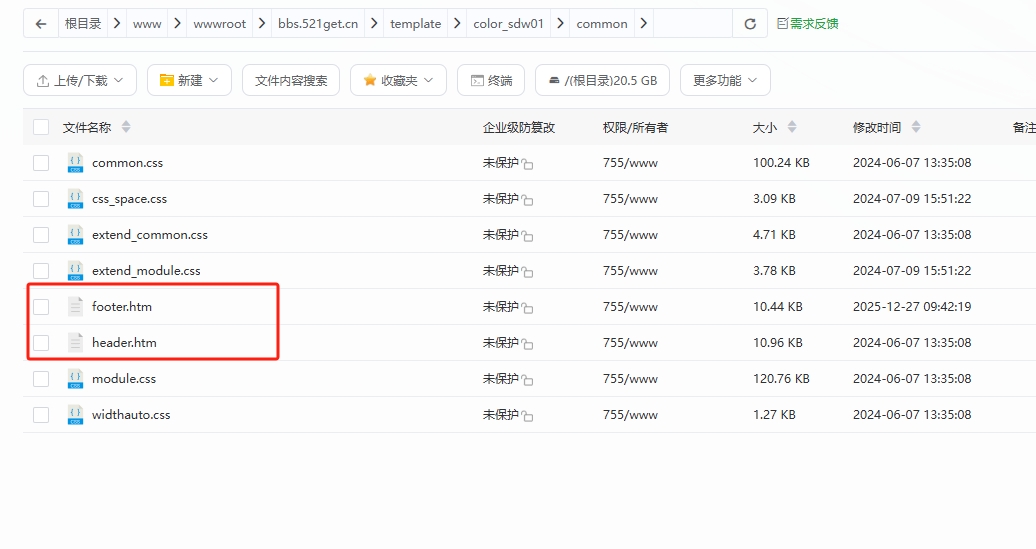
Task: Click the lock icon in extend_module.css row
Action: coord(527,272)
